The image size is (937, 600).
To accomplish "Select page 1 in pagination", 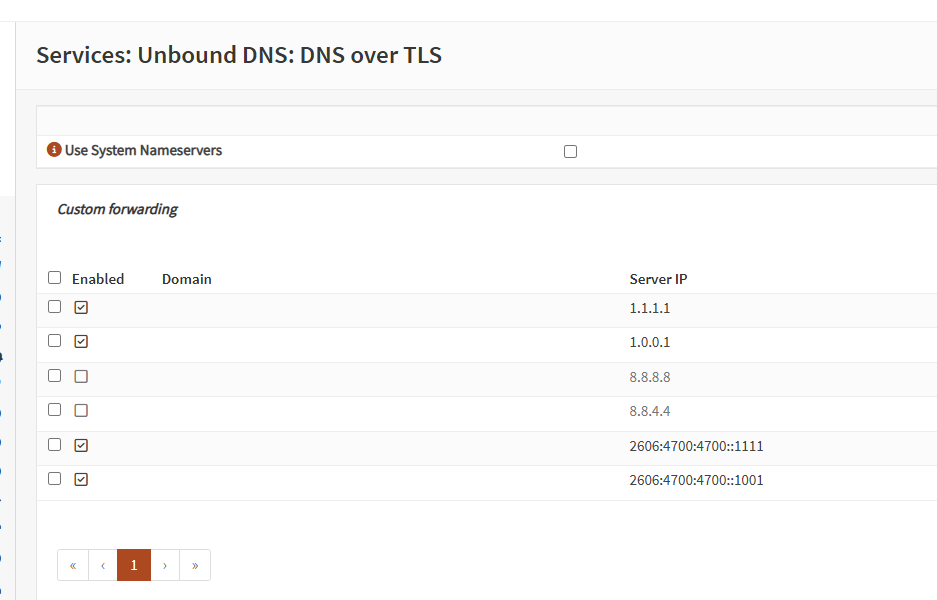I will click(x=134, y=565).
